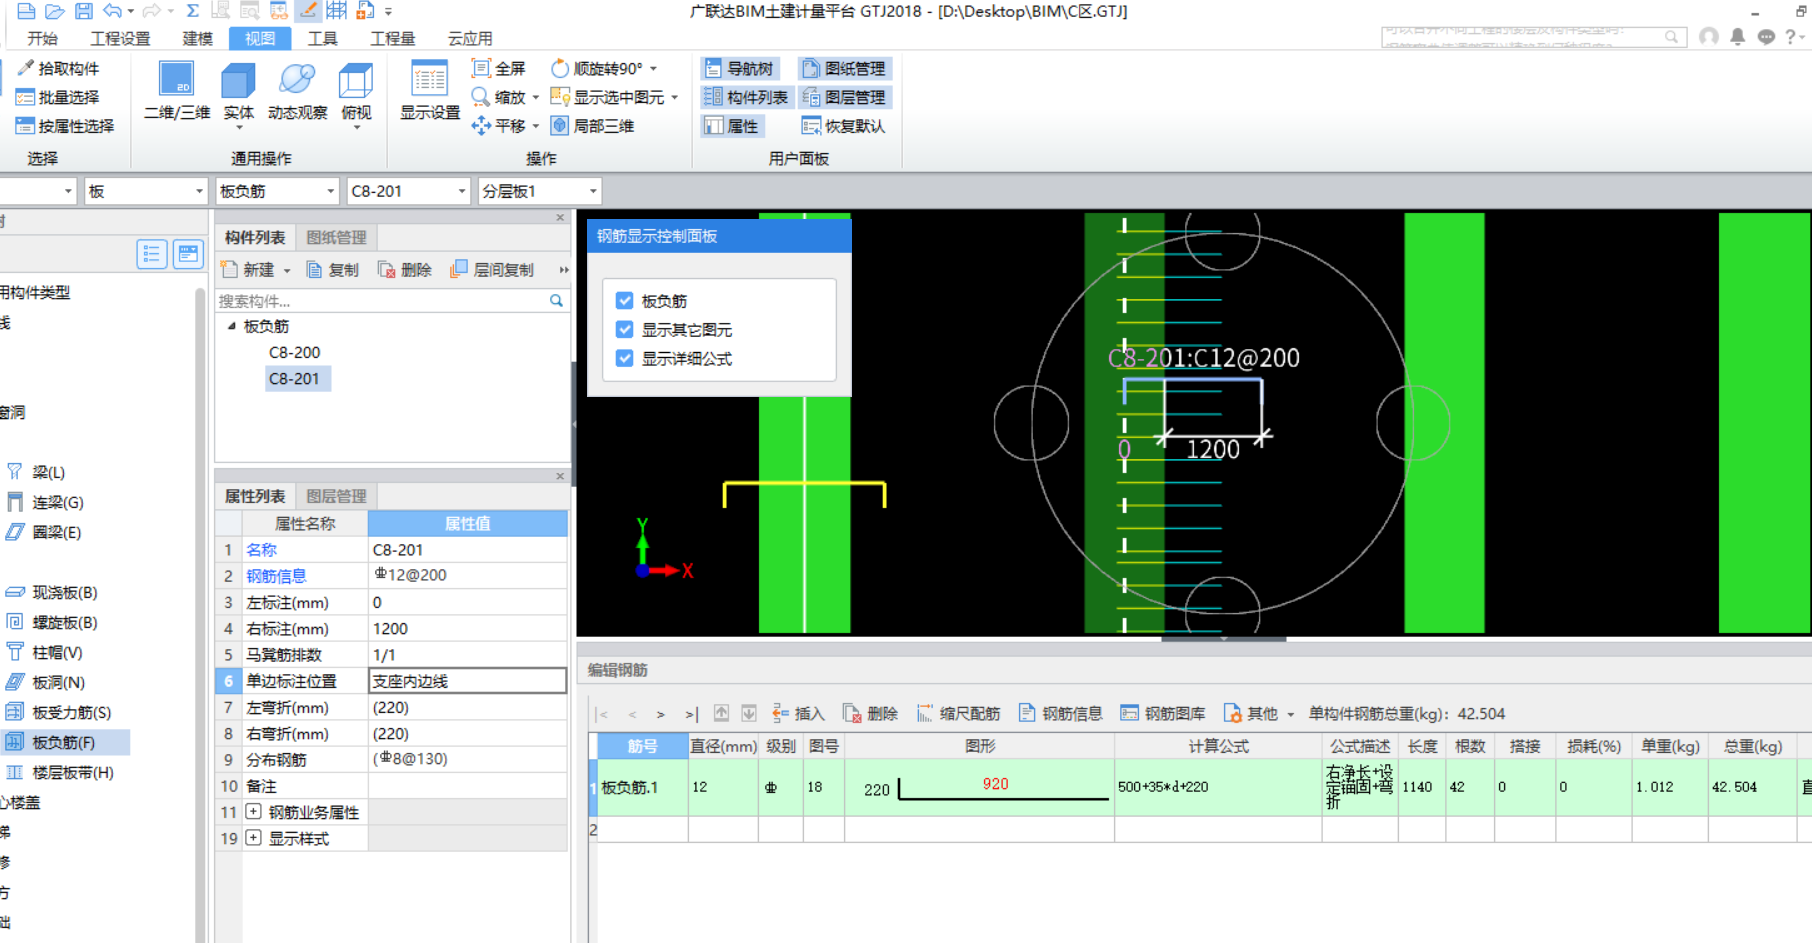Click 删除 in component list toolbar

[x=405, y=270]
